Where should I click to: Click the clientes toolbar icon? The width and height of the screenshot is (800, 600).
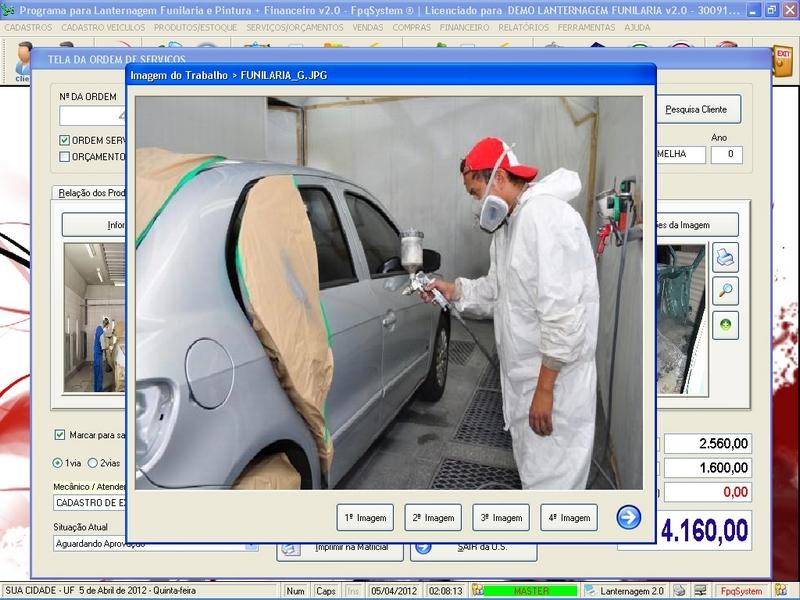(x=21, y=62)
